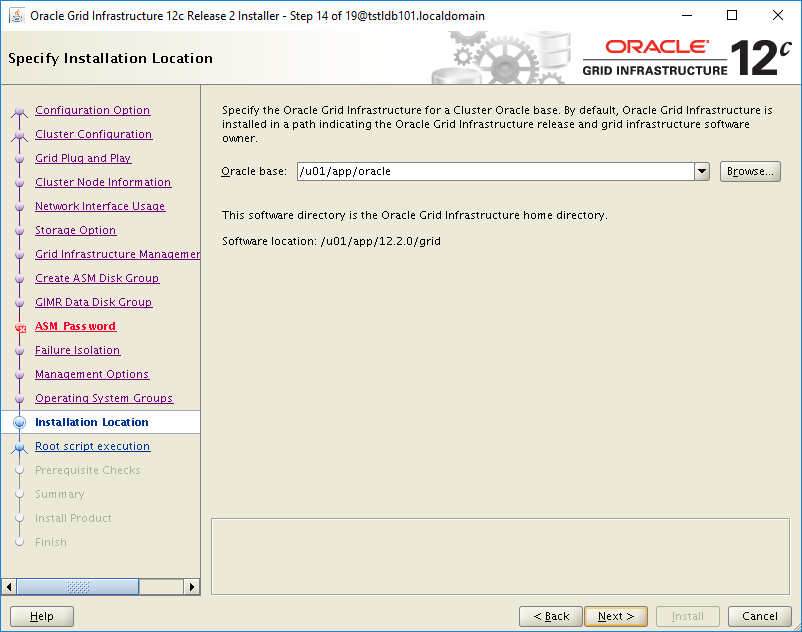Open Management Options step
The image size is (802, 632).
(x=92, y=374)
